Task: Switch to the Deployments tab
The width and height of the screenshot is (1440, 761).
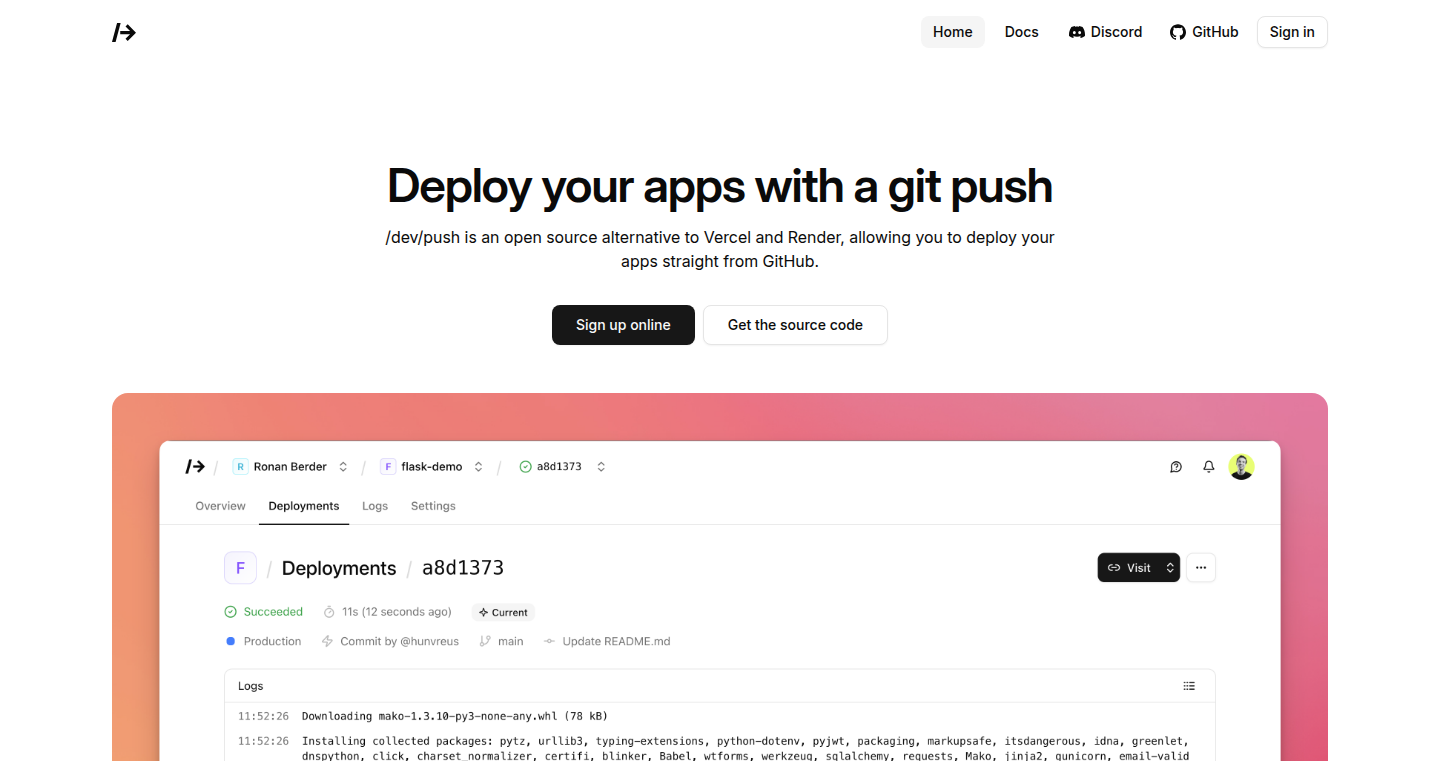Action: [304, 506]
